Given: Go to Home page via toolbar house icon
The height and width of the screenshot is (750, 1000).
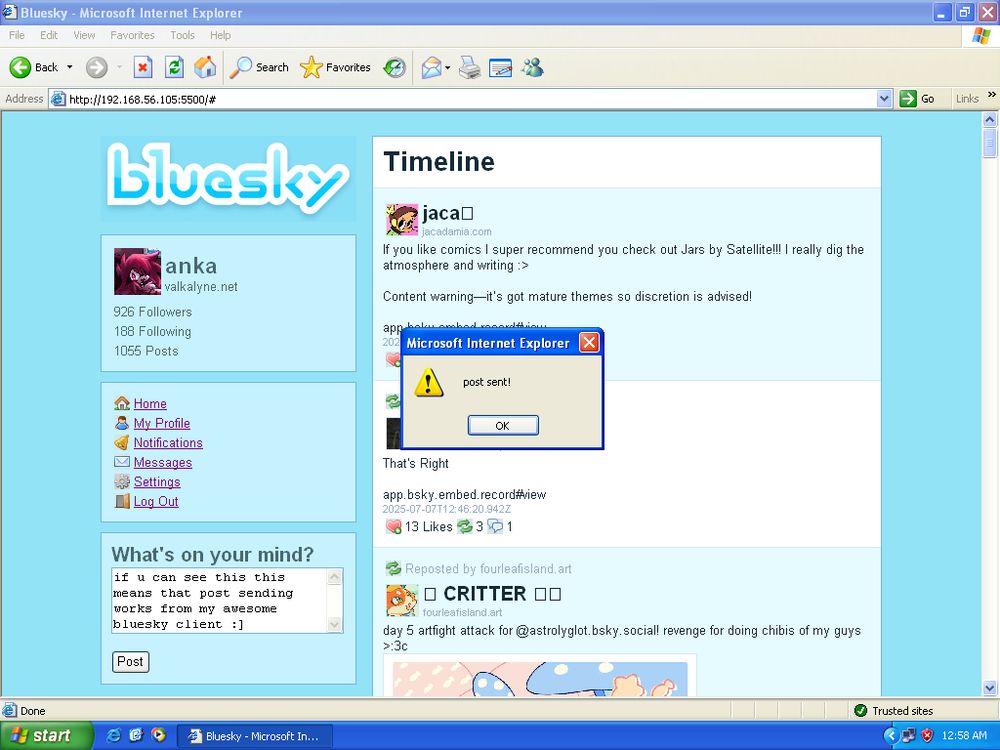Looking at the screenshot, I should click(205, 67).
